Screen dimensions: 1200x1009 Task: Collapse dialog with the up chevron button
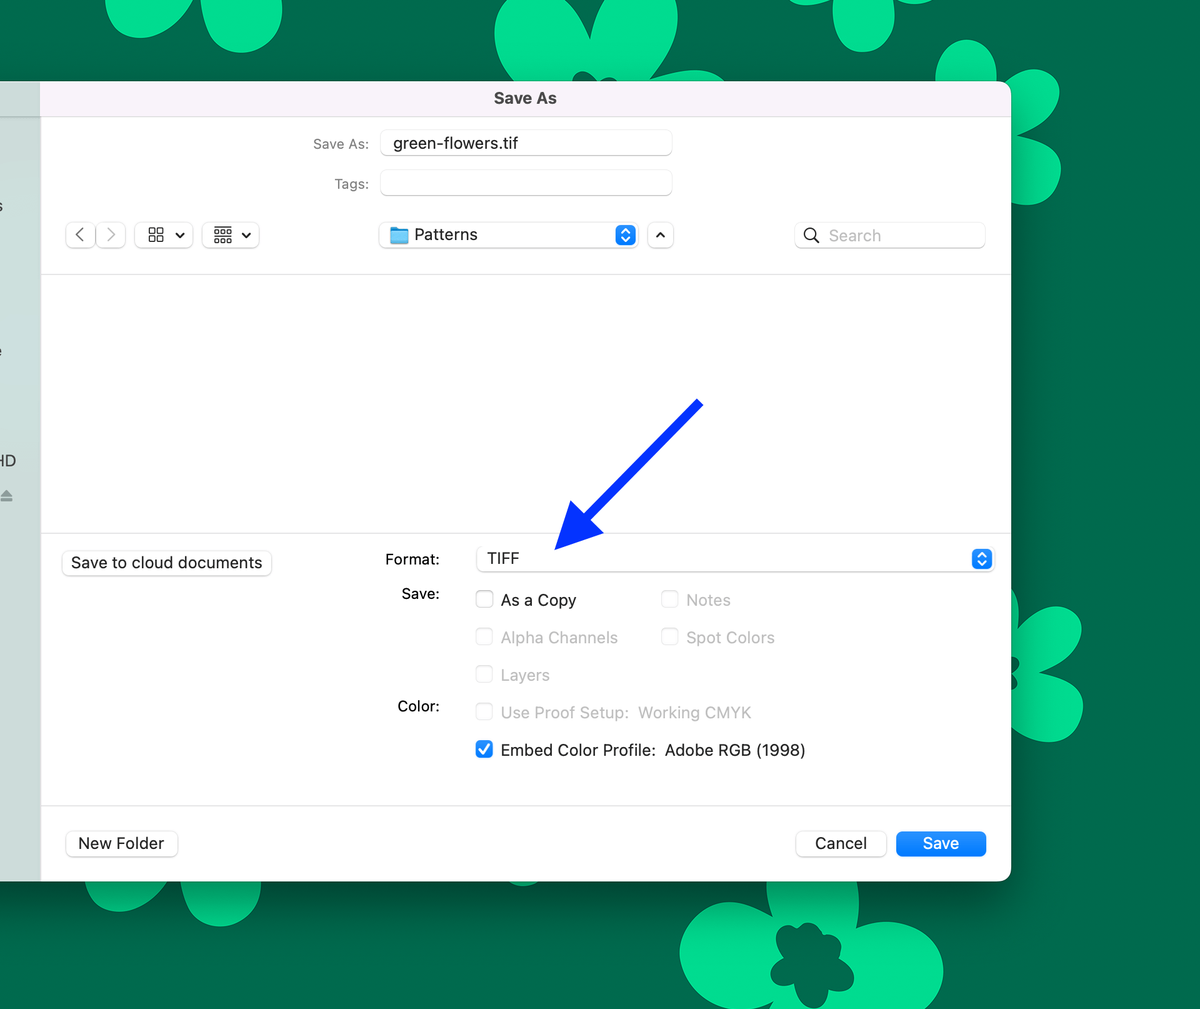[660, 236]
